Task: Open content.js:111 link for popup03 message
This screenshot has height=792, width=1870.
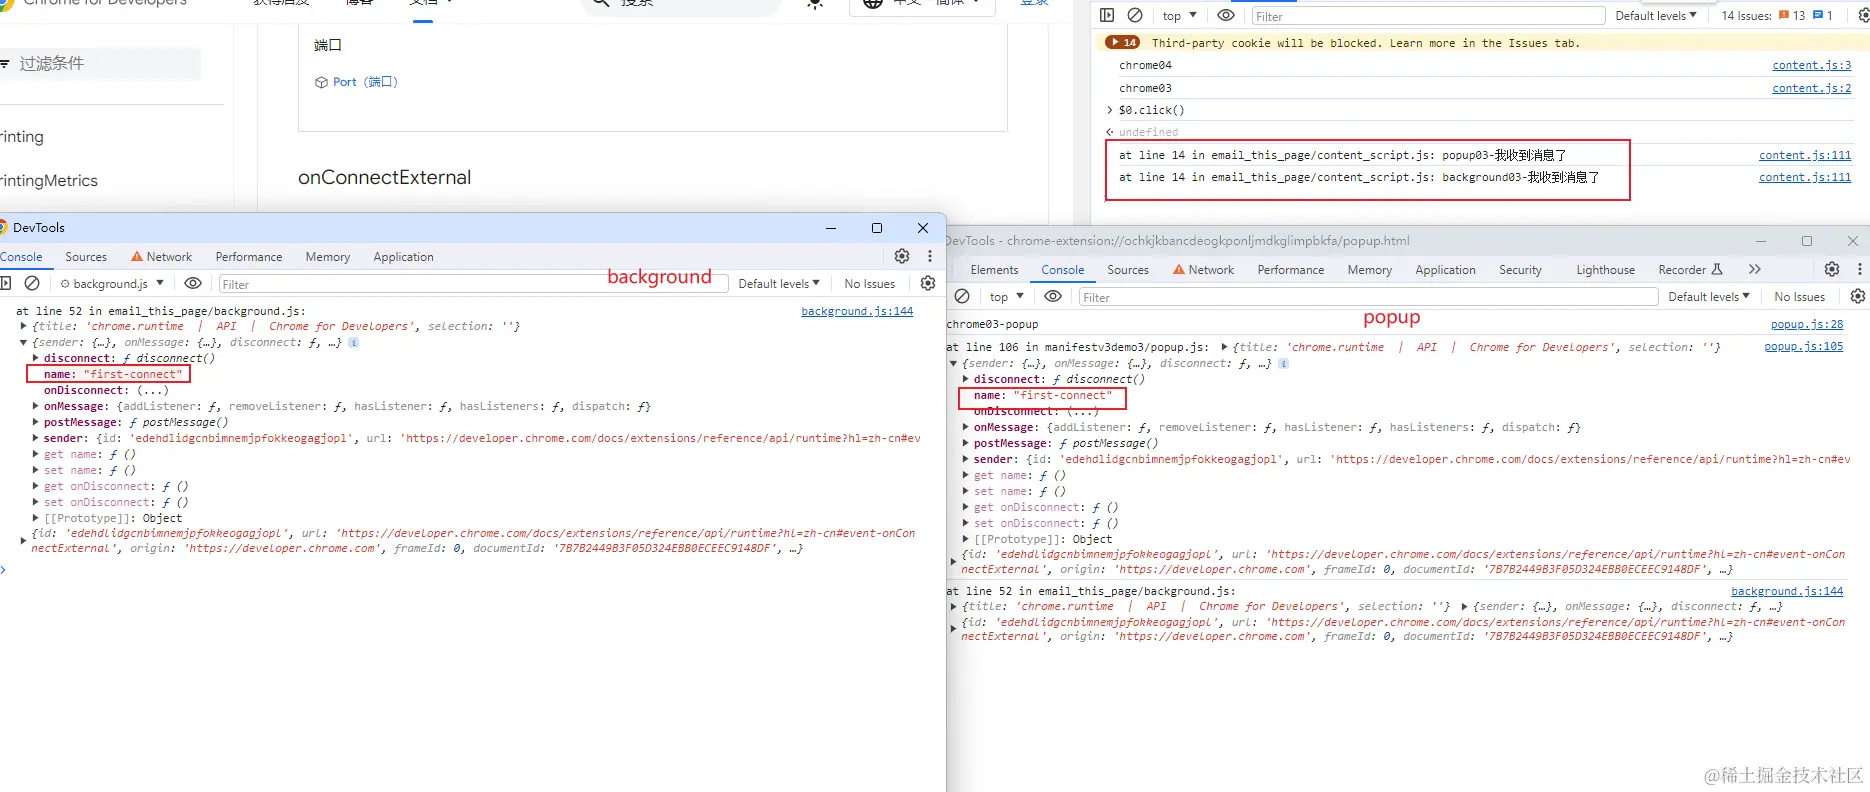Action: [1805, 155]
